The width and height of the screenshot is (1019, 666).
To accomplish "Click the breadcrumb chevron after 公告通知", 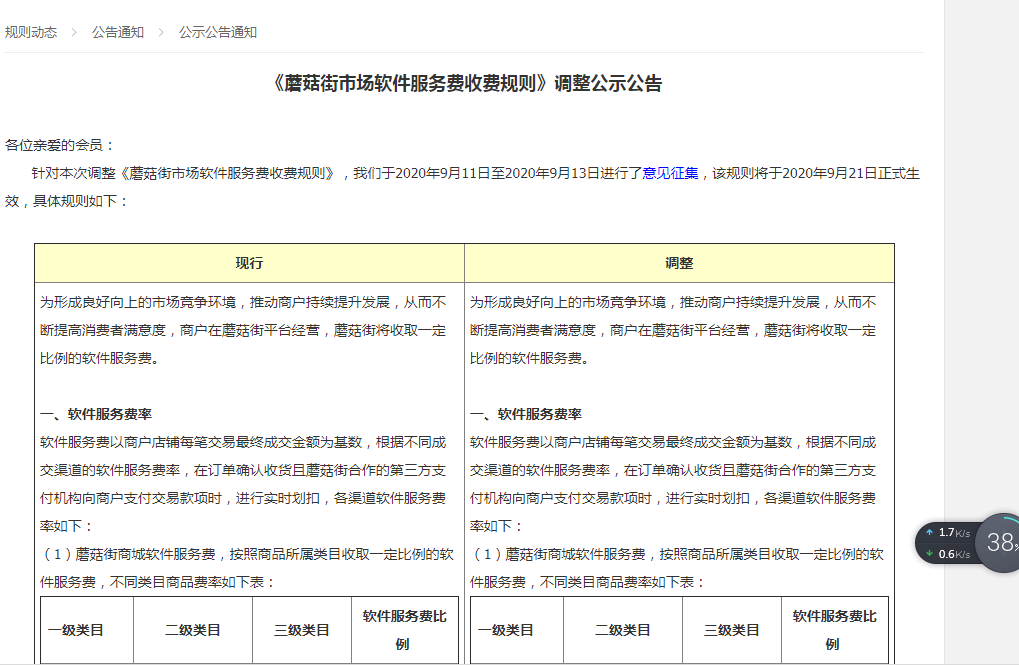I will (x=161, y=32).
